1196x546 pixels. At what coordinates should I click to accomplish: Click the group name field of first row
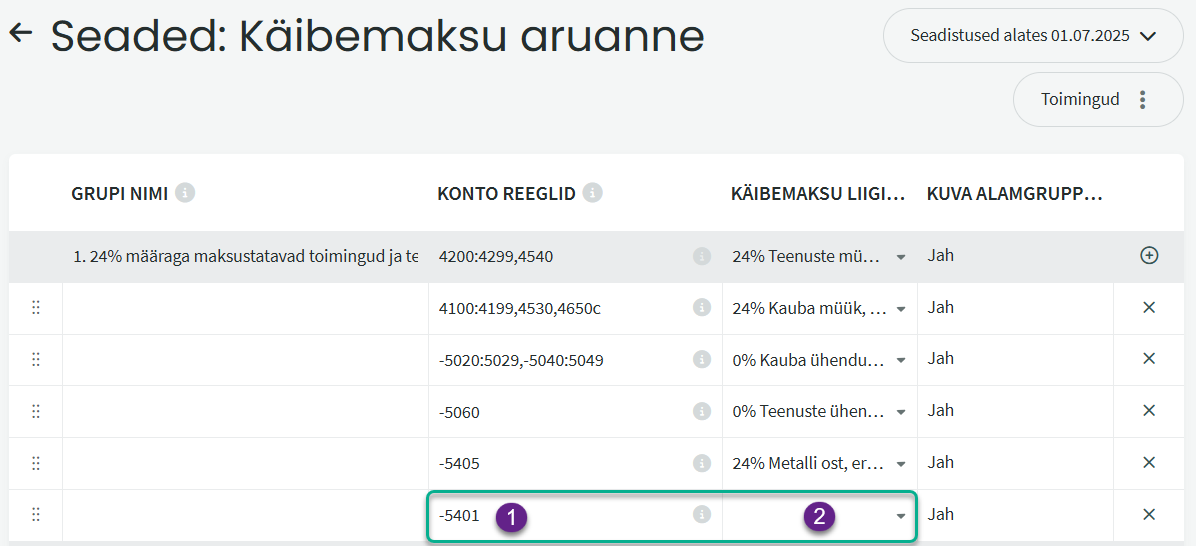pos(245,256)
